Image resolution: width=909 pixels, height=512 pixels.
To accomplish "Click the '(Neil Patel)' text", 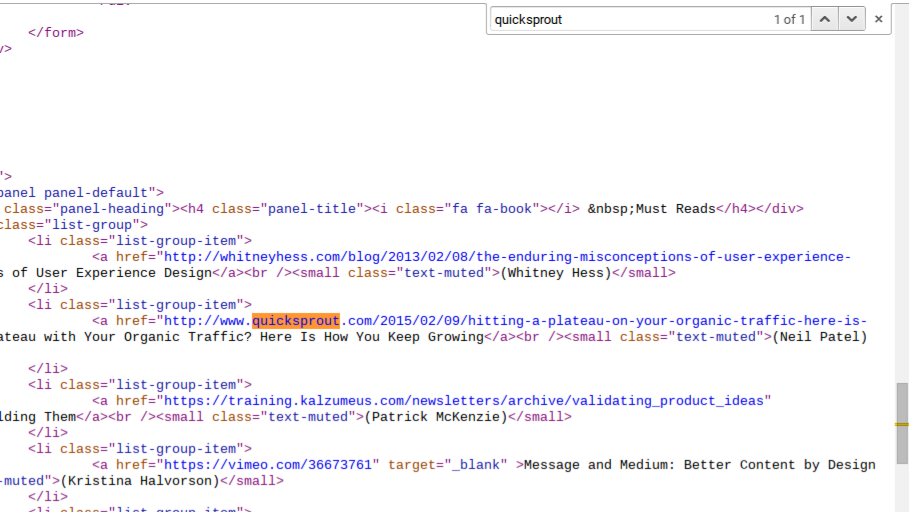I will (820, 337).
